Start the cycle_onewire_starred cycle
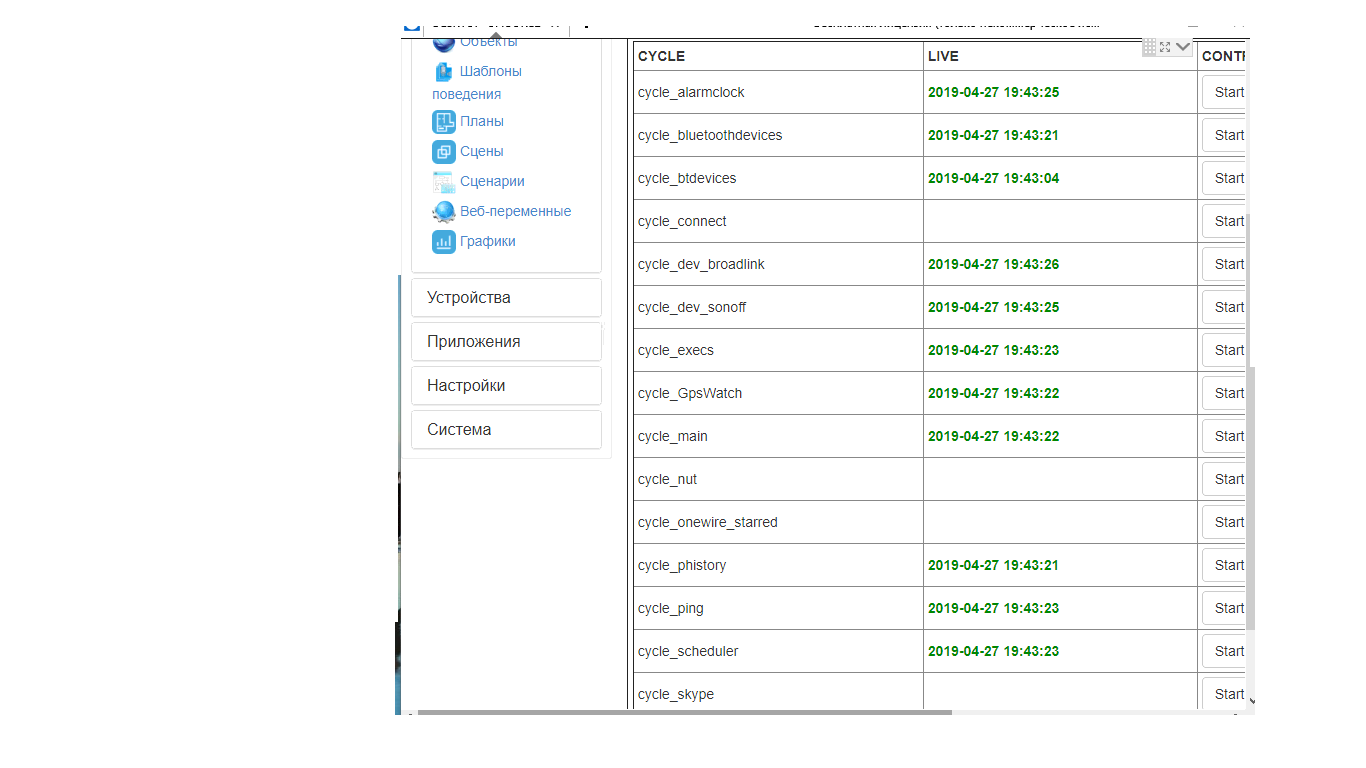 (1224, 522)
